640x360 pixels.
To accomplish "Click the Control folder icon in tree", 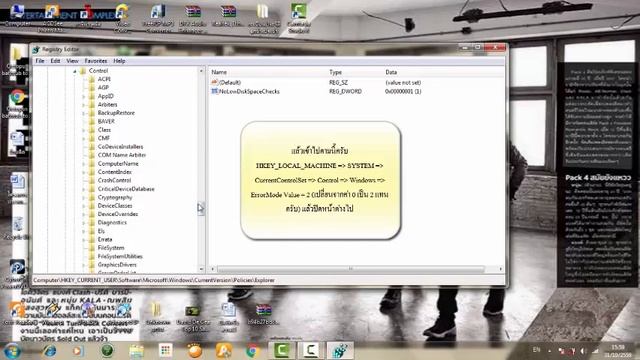I will 83,71.
